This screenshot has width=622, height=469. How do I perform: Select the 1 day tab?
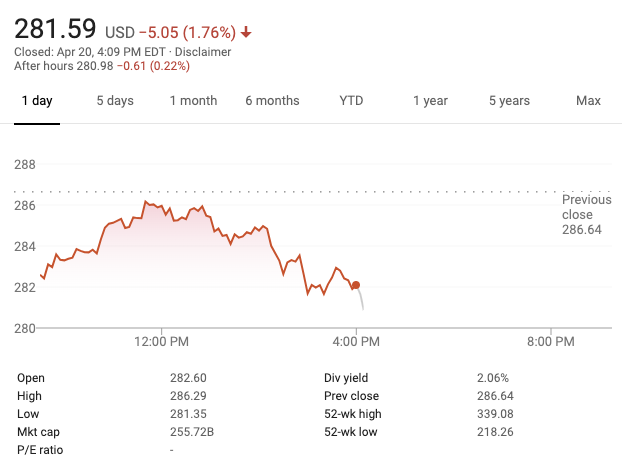tap(37, 101)
